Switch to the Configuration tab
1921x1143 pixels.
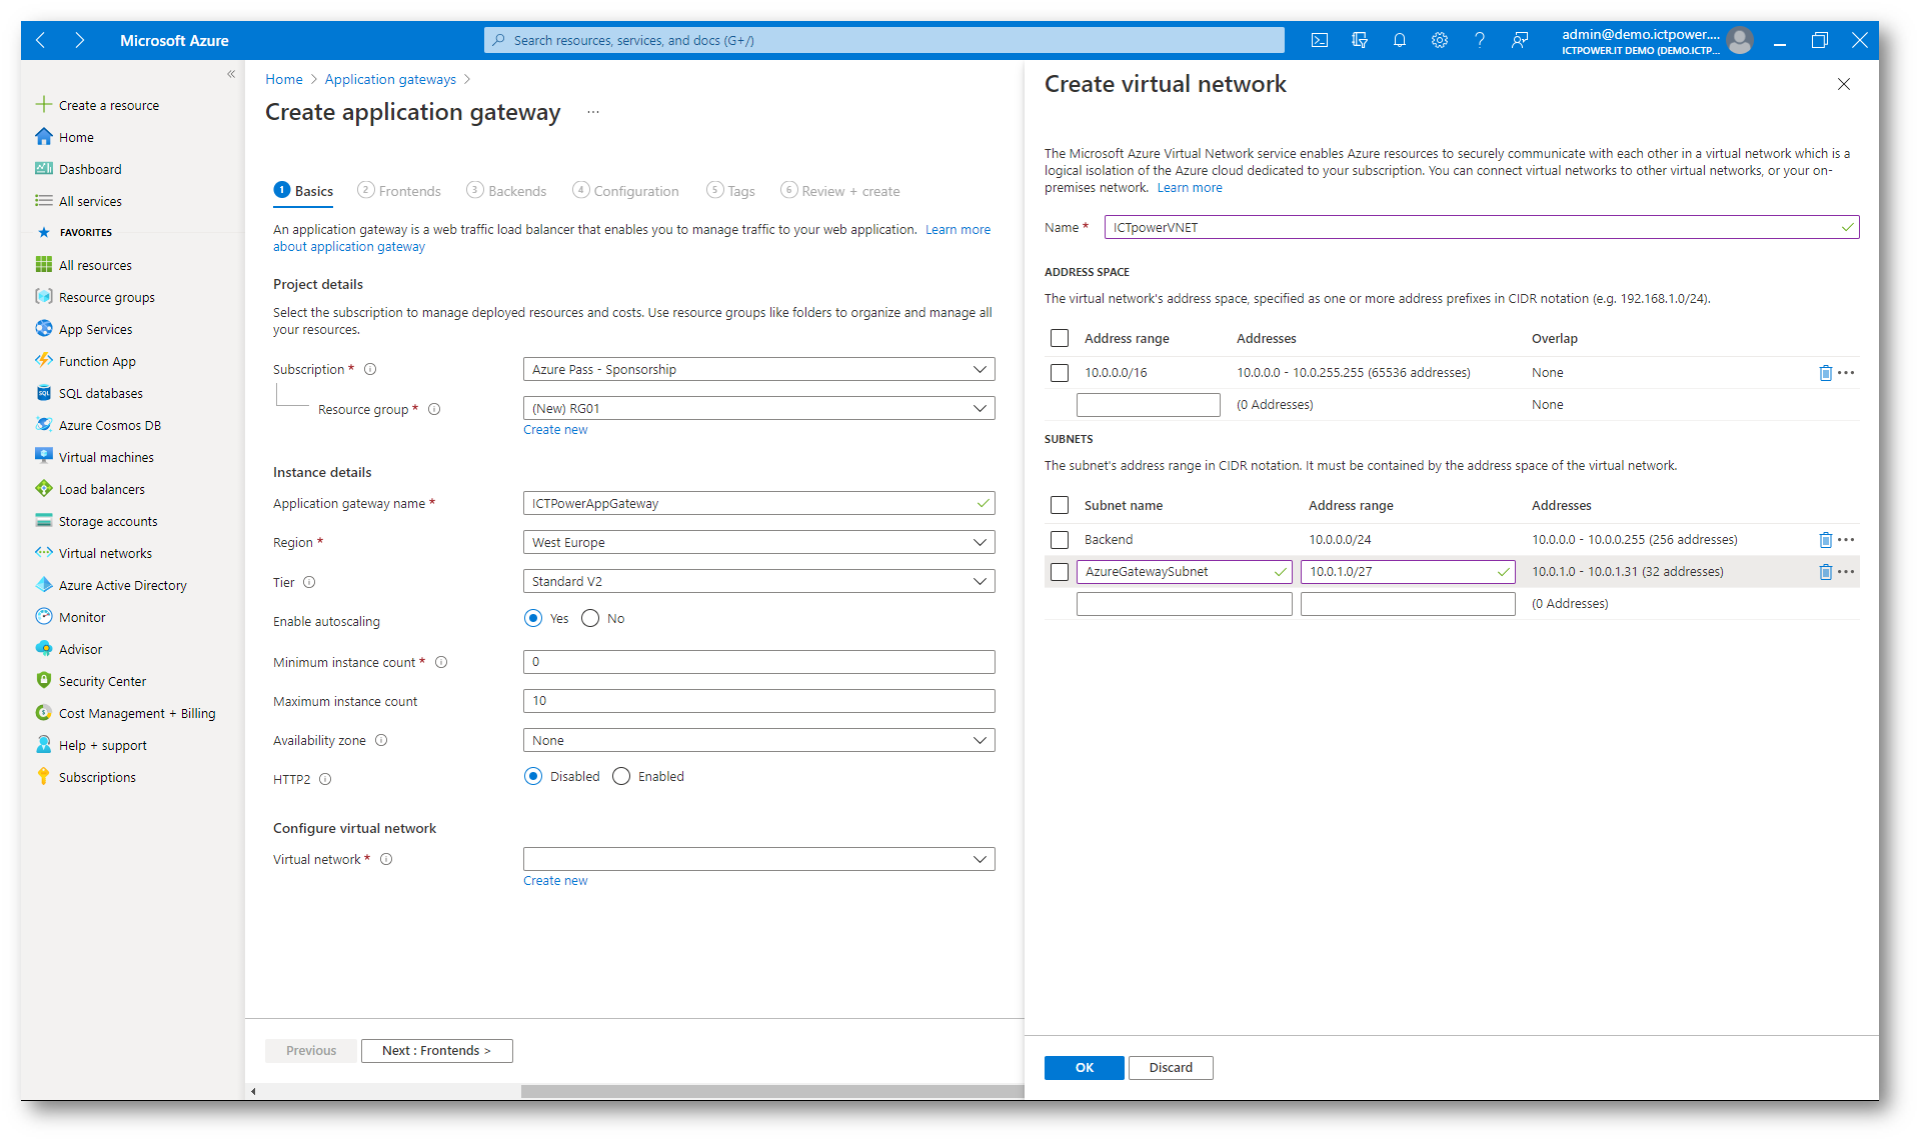[626, 191]
